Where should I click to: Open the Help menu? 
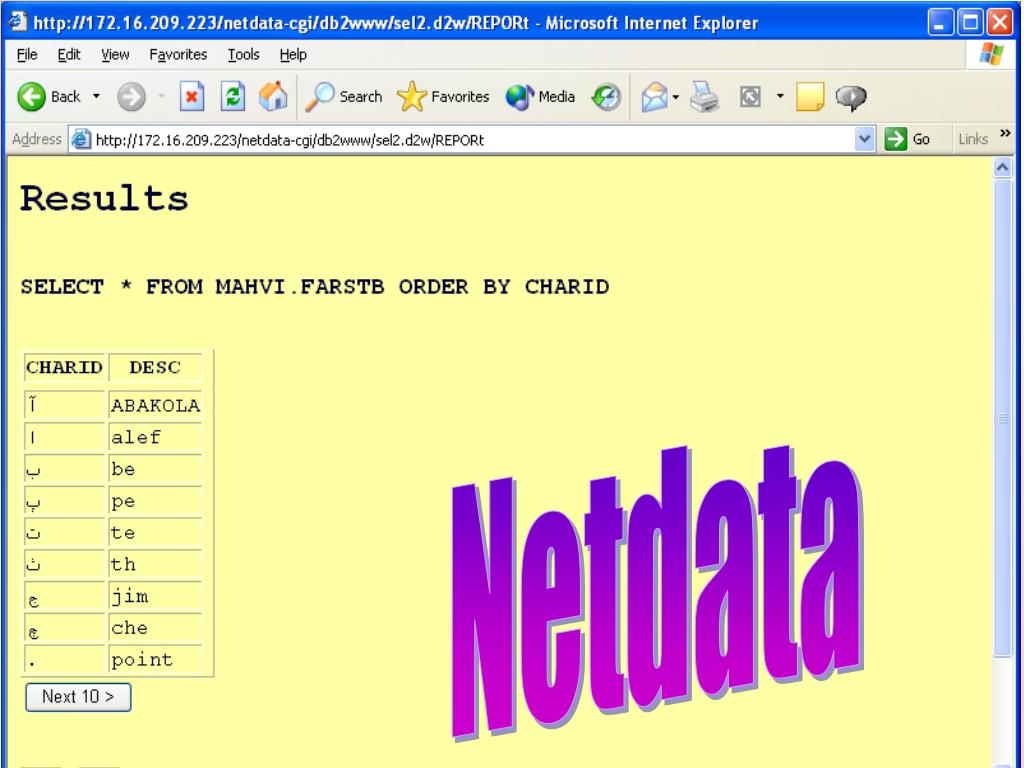293,55
